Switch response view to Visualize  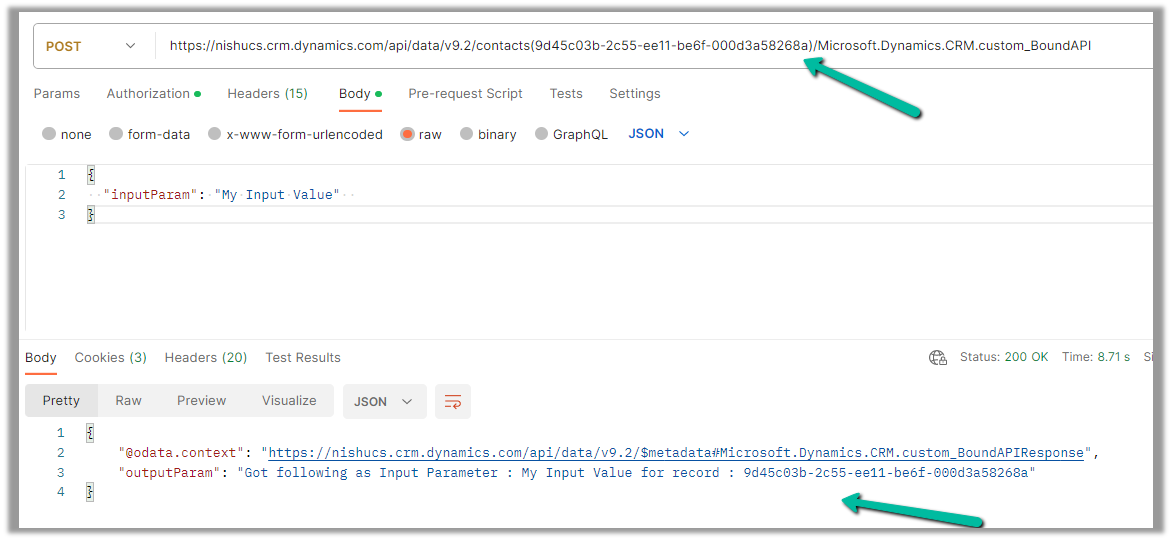(289, 400)
